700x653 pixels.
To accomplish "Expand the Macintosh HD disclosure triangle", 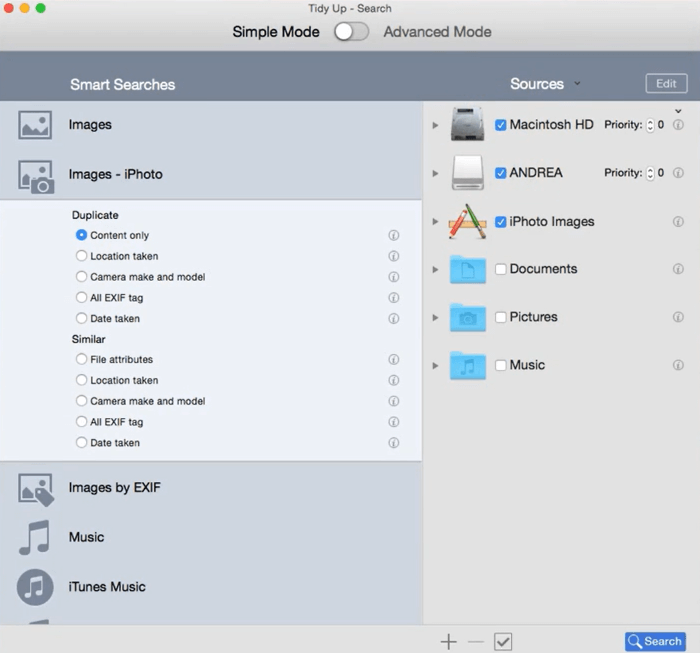I will pyautogui.click(x=435, y=125).
